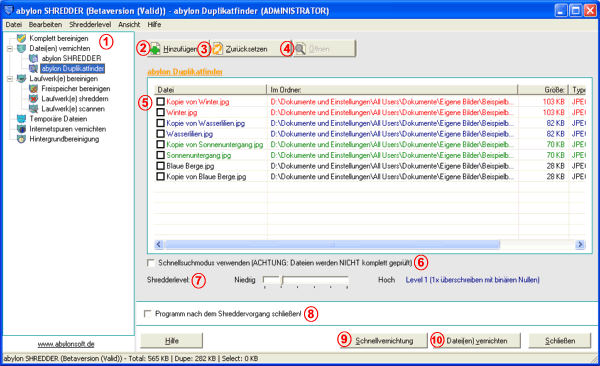
Task: Click the Zurücksetzen button
Action: [x=250, y=49]
